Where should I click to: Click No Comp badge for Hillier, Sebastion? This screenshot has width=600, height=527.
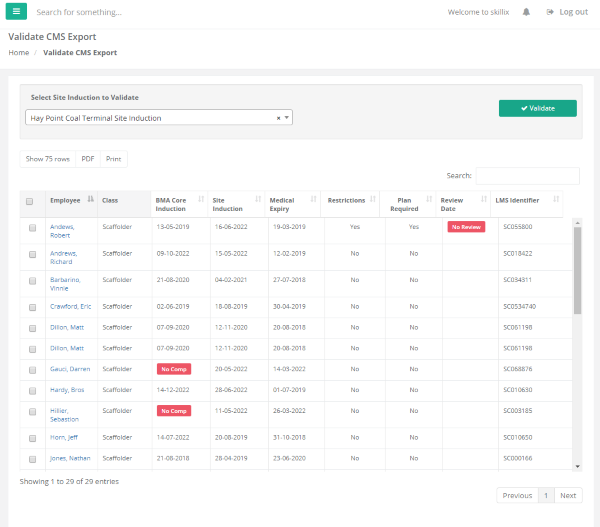click(x=174, y=411)
